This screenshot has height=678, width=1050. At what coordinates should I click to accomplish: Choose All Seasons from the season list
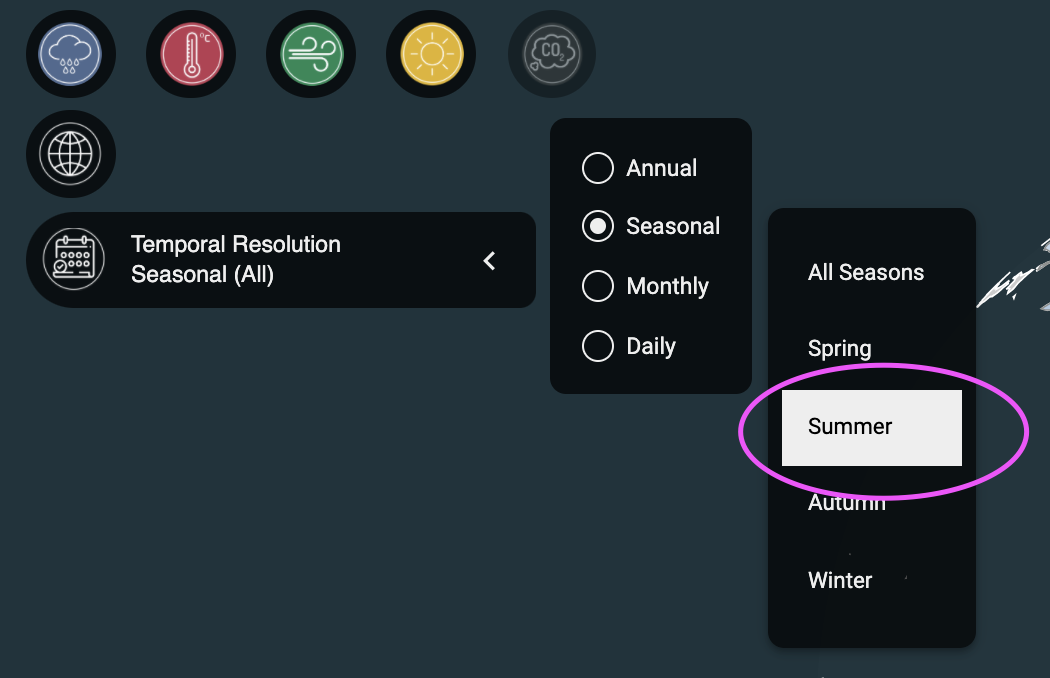coord(866,273)
